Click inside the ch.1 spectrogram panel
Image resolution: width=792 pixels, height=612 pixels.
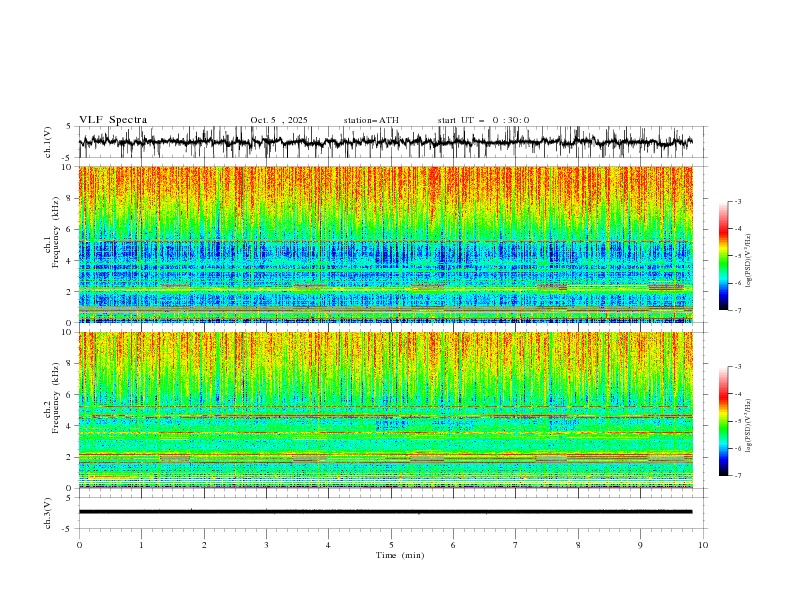(x=385, y=244)
